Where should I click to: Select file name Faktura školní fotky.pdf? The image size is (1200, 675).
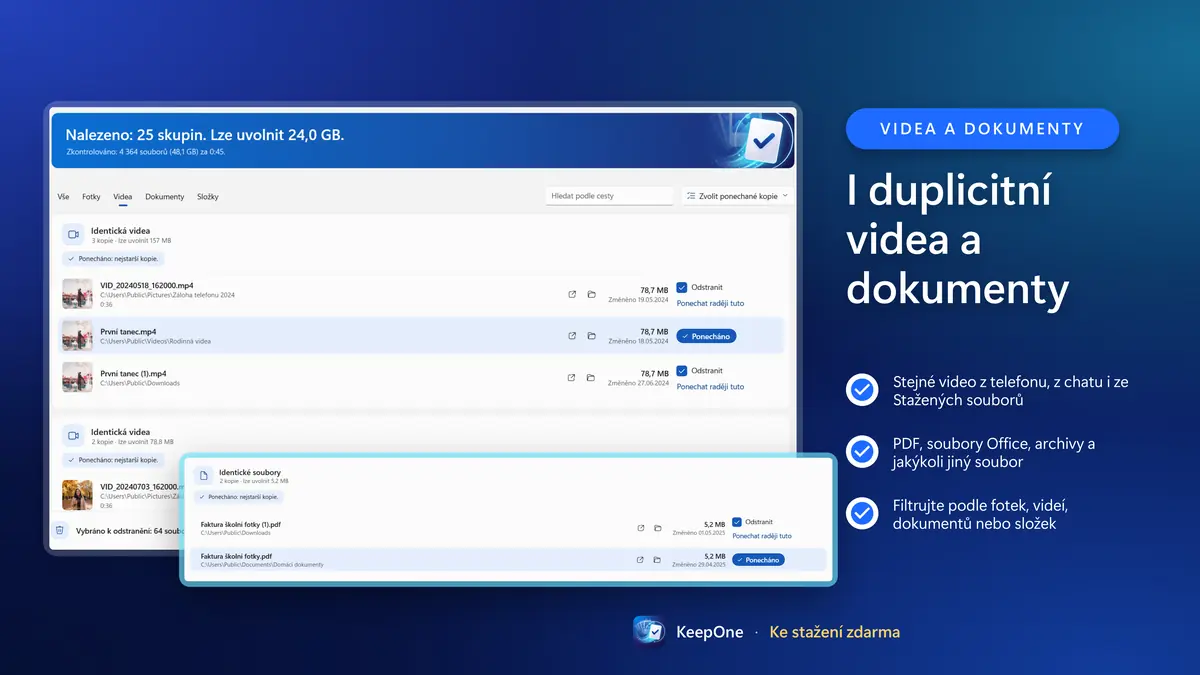(x=236, y=556)
